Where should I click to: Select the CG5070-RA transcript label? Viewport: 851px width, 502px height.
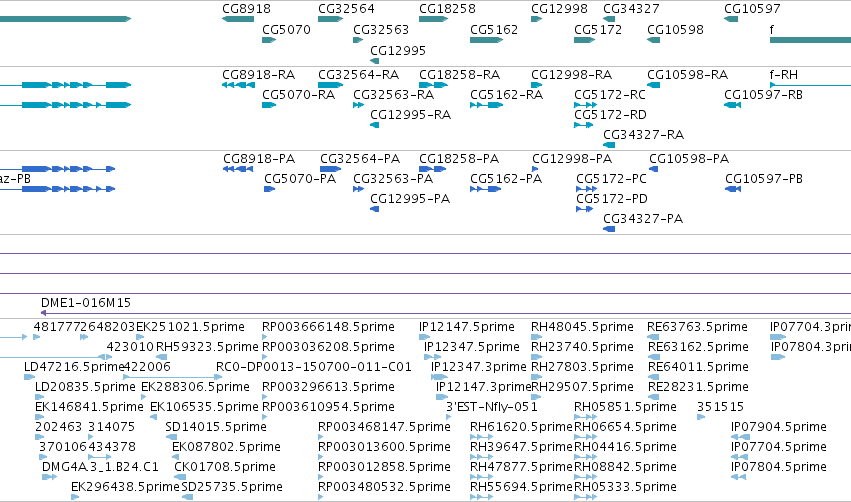tap(299, 94)
